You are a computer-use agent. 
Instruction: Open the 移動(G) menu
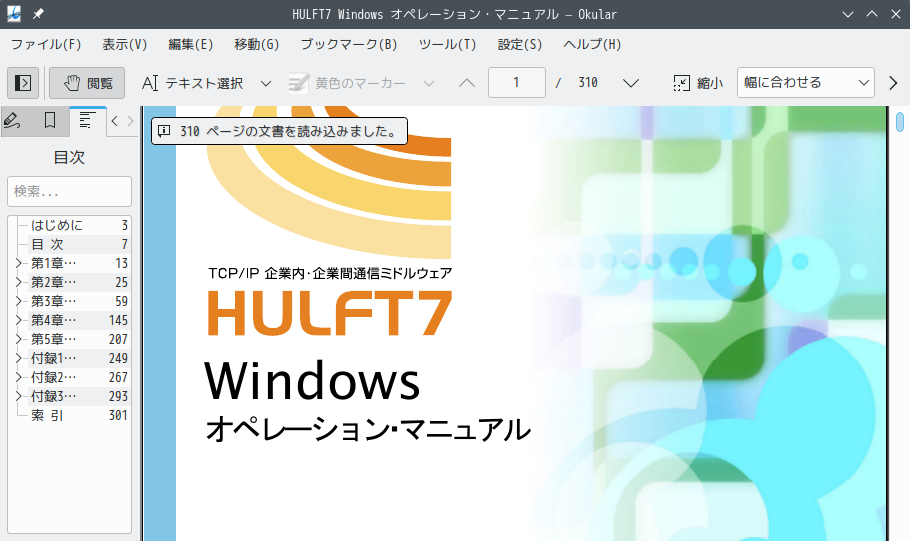click(257, 45)
